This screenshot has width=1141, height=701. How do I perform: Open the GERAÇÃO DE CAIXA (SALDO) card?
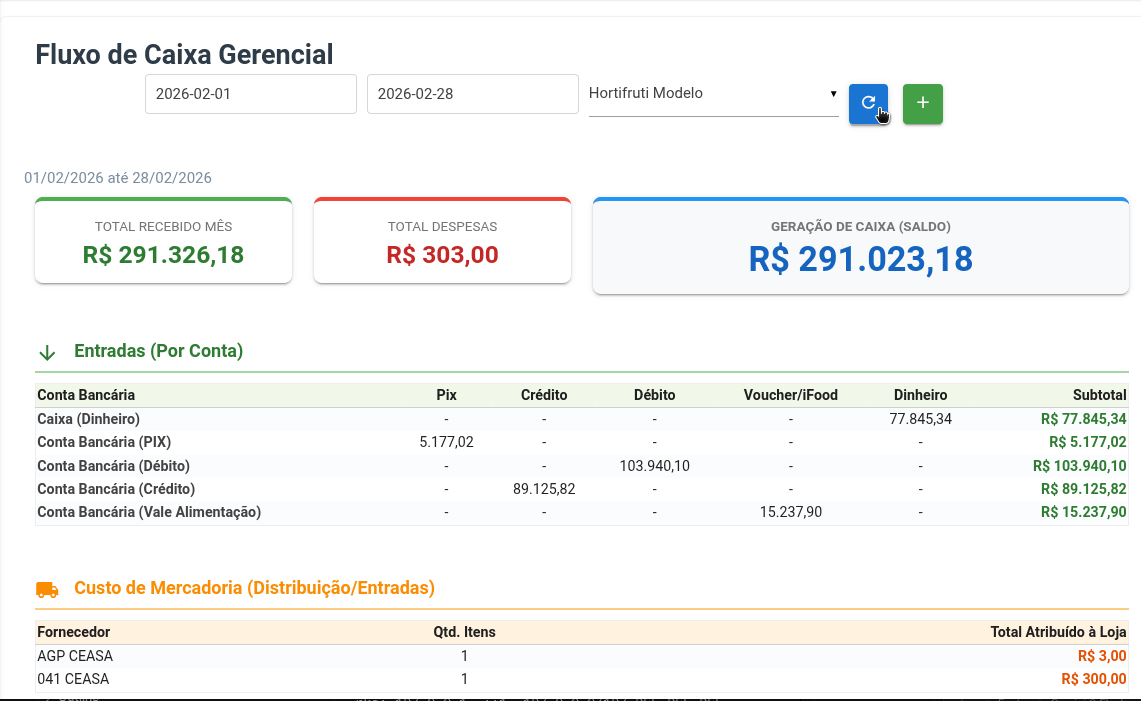(x=860, y=242)
